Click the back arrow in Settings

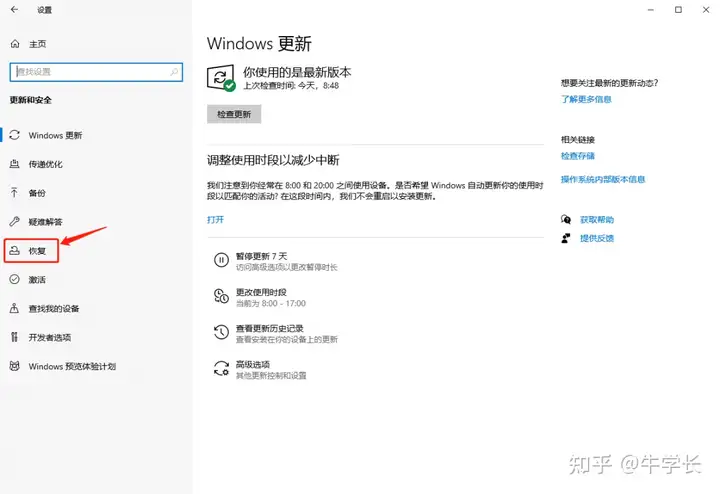point(14,9)
